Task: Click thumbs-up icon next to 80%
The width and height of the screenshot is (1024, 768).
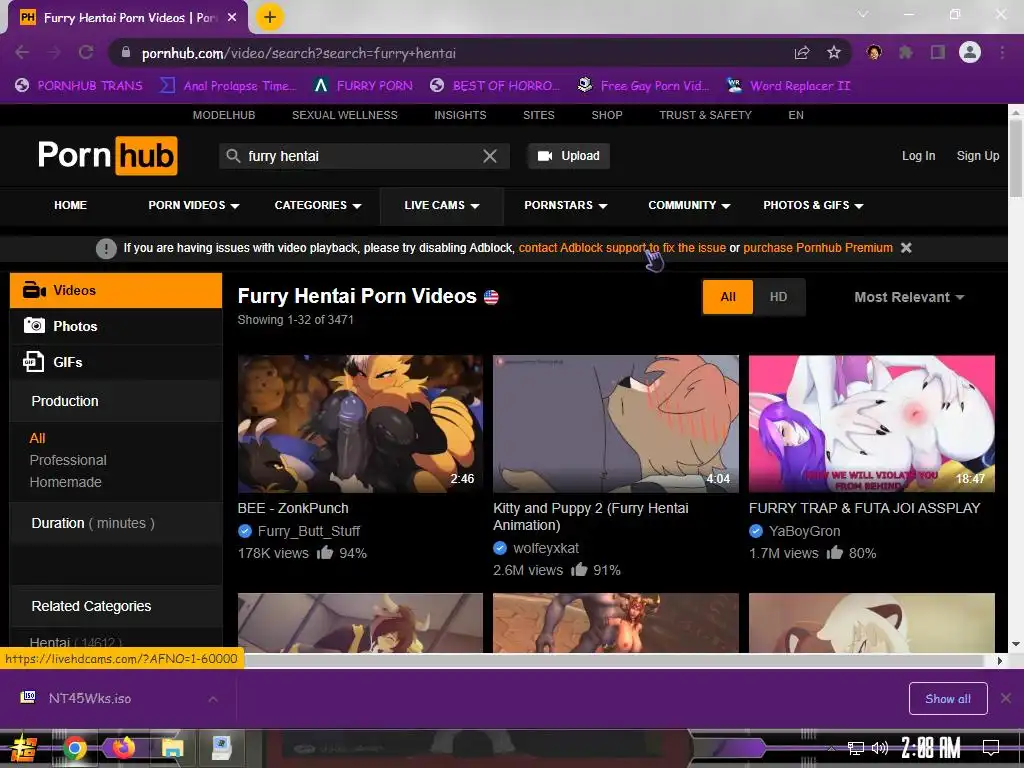Action: pos(835,552)
